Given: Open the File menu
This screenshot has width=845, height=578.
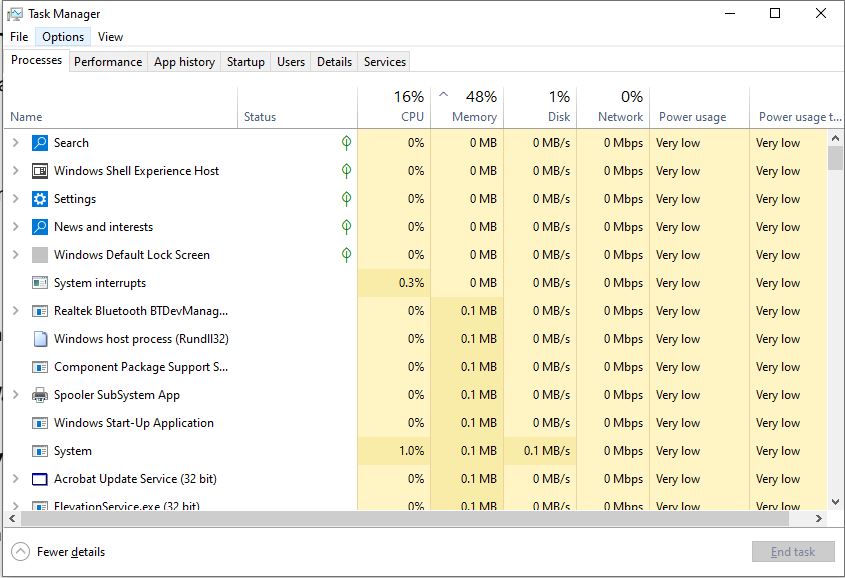Looking at the screenshot, I should (19, 37).
